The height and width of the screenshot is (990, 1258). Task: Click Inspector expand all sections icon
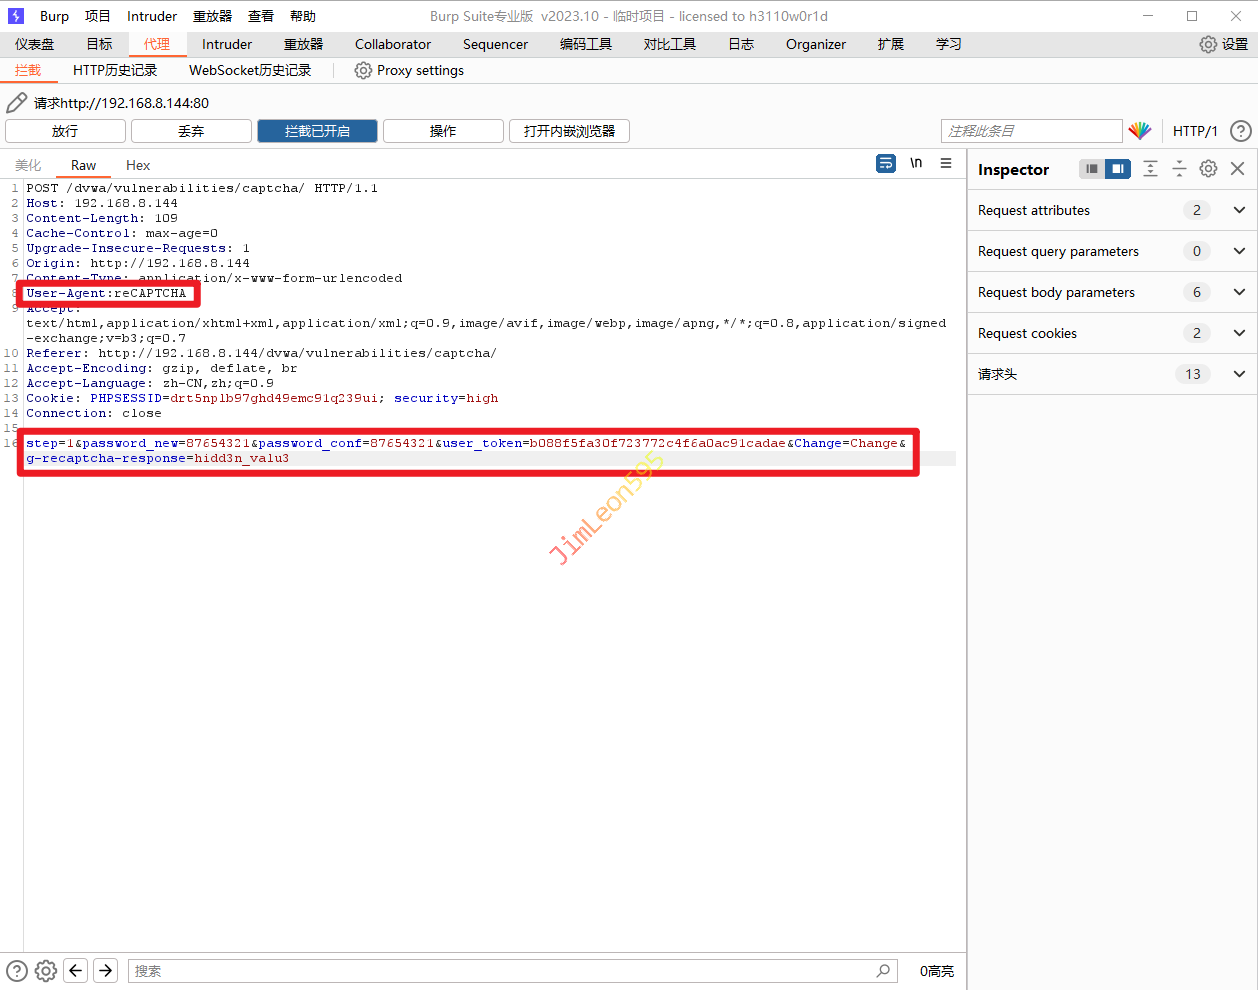click(x=1150, y=169)
